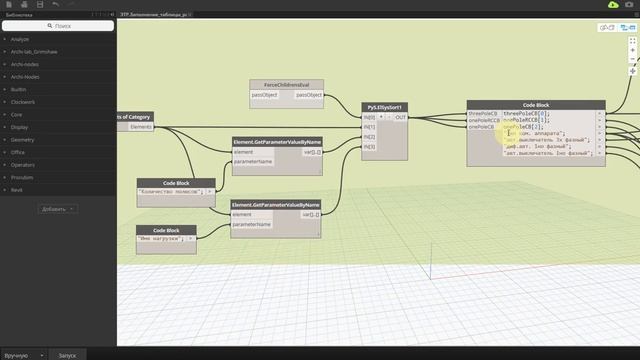
Task: Click IN[3] port of PyS.ElSysSort1
Action: click(369, 147)
